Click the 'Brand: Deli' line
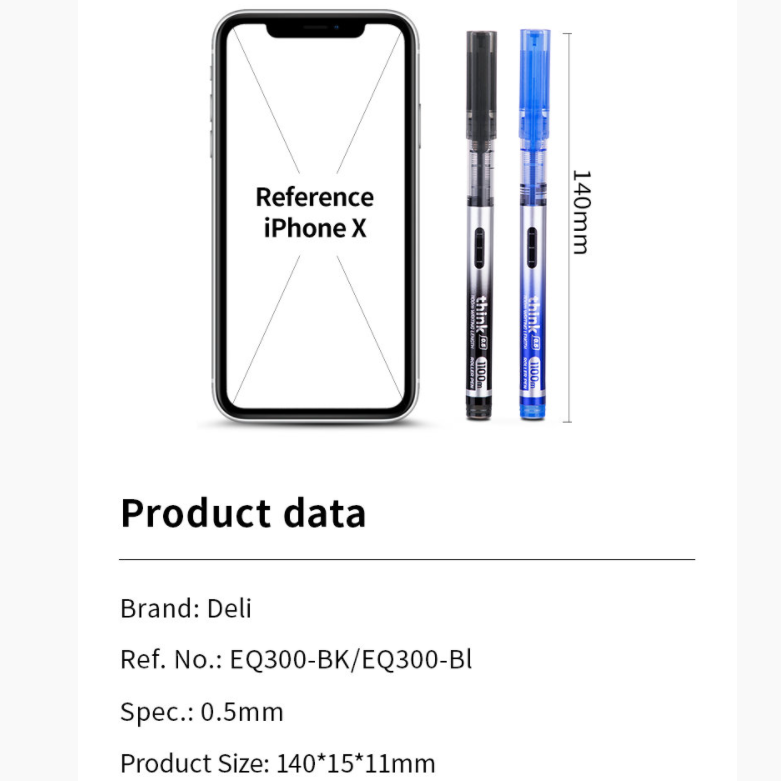 pyautogui.click(x=186, y=608)
